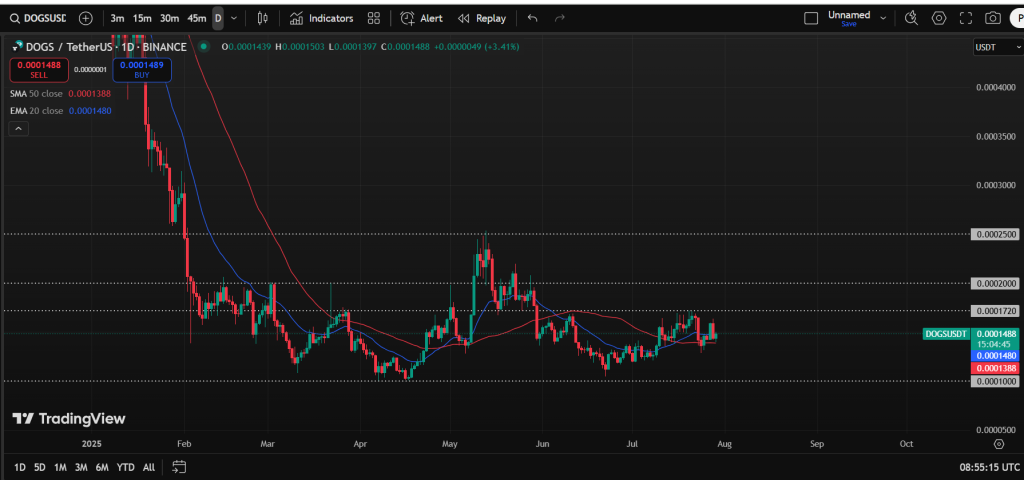Switch to the 15m timeframe
The width and height of the screenshot is (1024, 480).
[142, 18]
